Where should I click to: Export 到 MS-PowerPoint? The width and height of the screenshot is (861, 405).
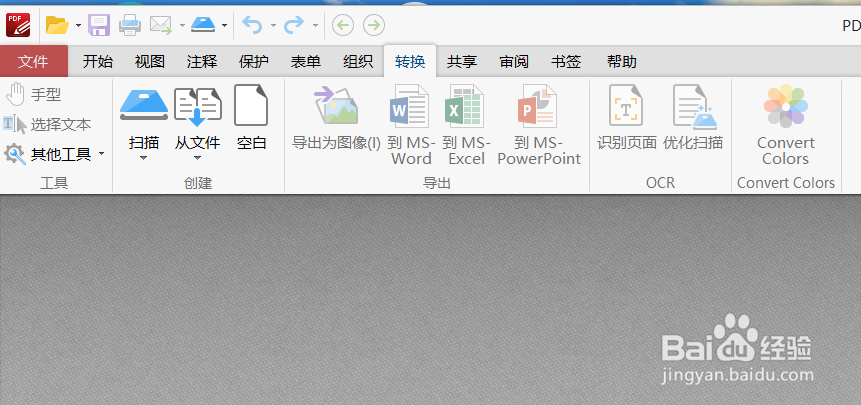539,125
